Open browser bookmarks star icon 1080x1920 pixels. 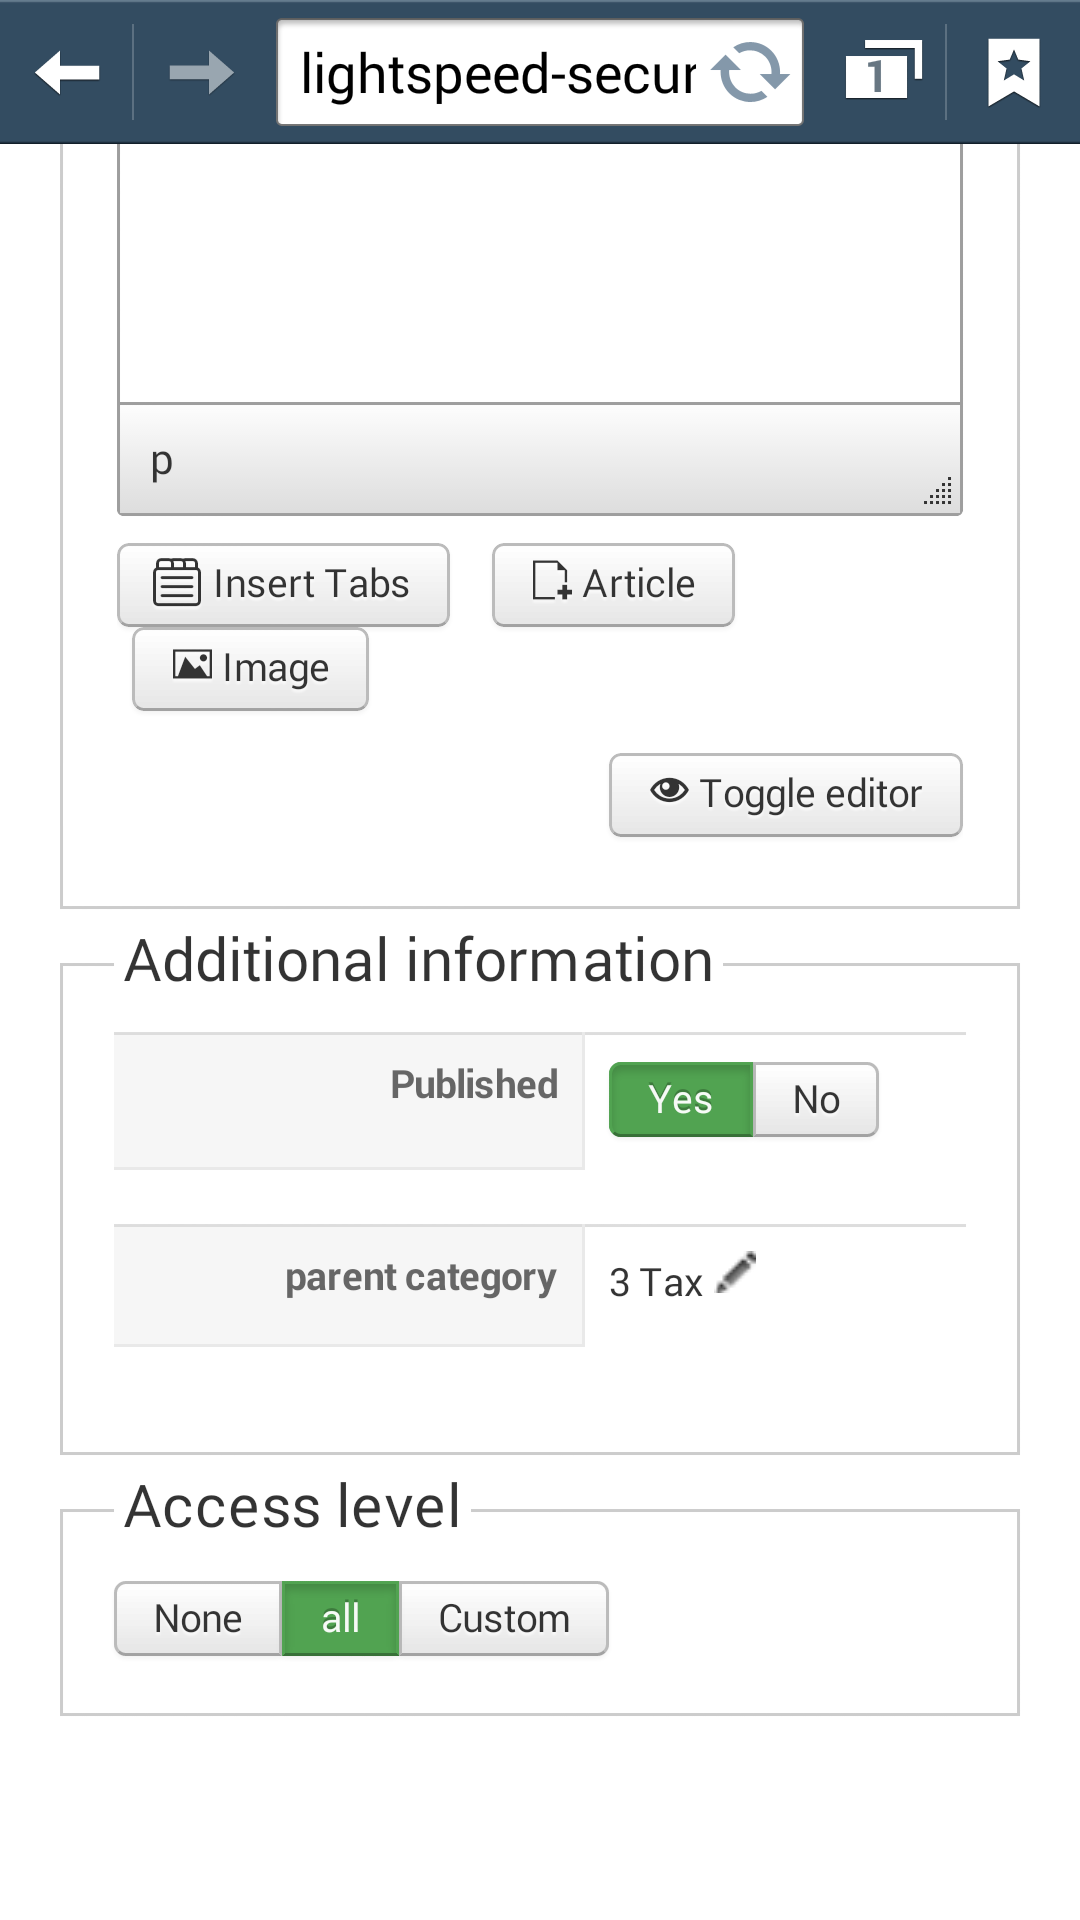click(1013, 73)
